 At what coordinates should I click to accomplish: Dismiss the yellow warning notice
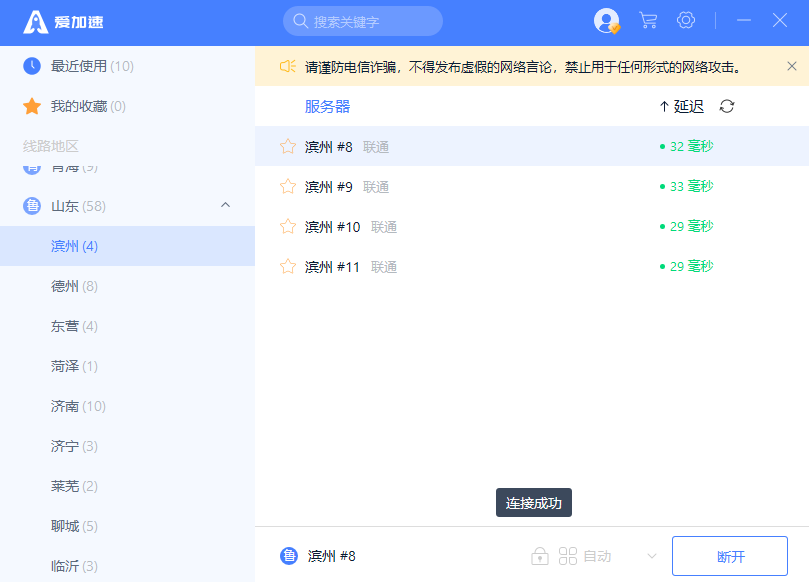tap(791, 66)
